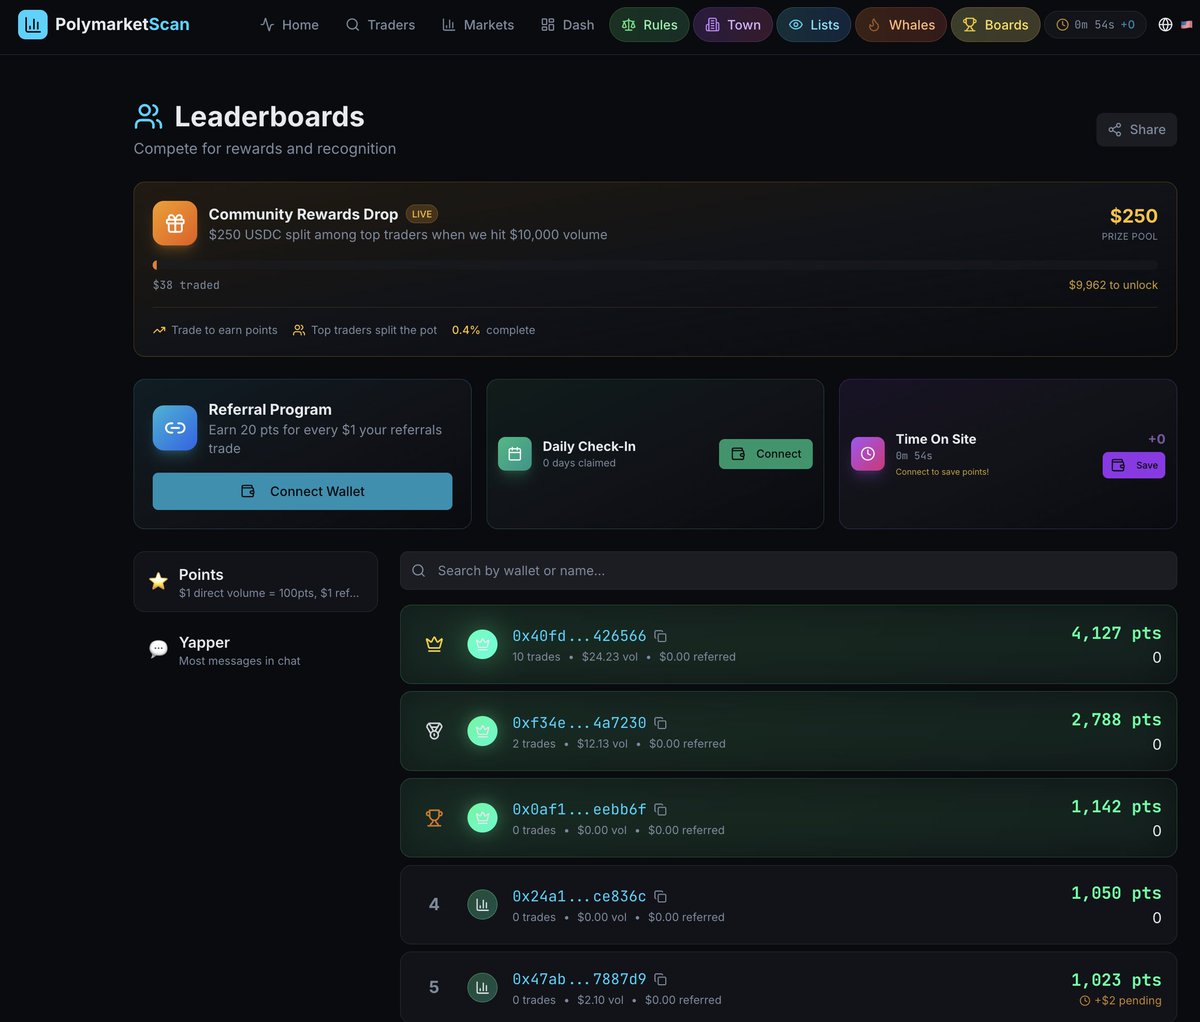The width and height of the screenshot is (1200, 1022).
Task: Click the LIVE badge
Action: click(x=422, y=214)
